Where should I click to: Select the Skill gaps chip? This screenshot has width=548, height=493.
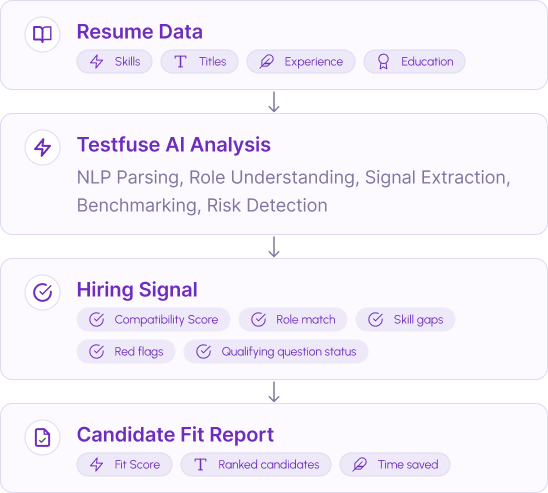tap(405, 319)
